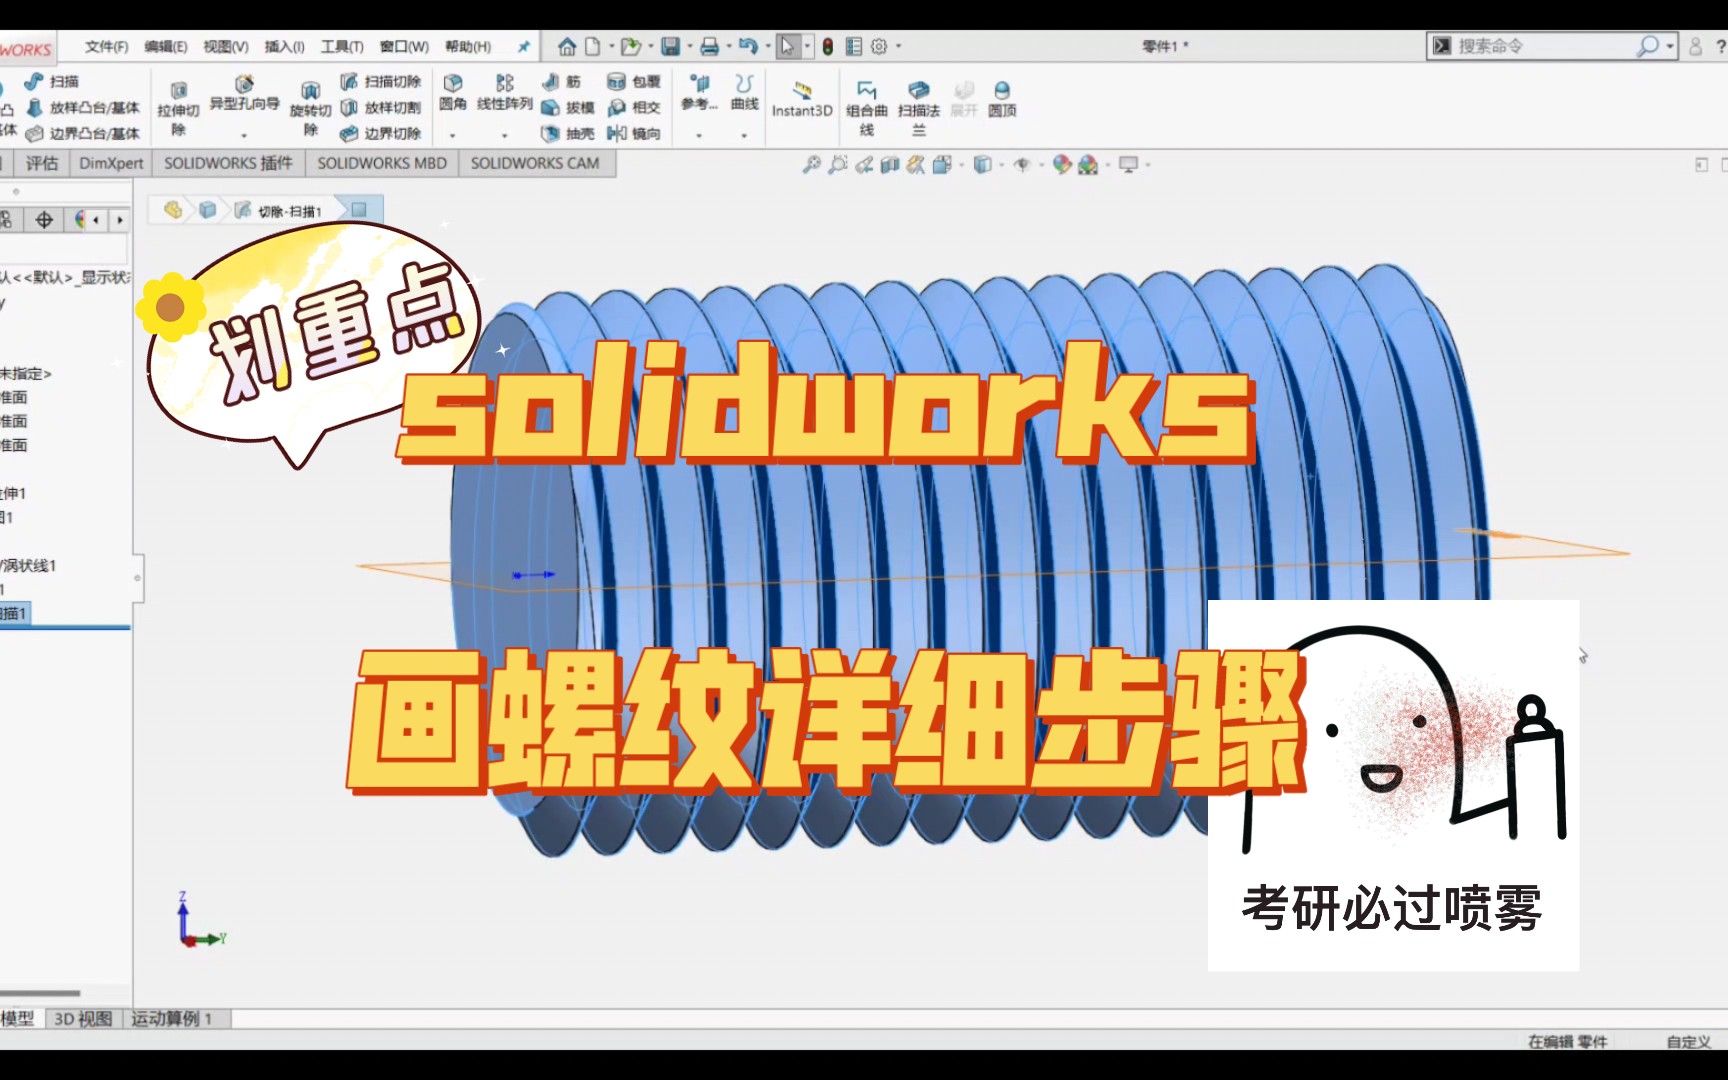Viewport: 1728px width, 1080px height.
Task: Click the 扫描法兰 swept flange tool
Action: pos(919,108)
